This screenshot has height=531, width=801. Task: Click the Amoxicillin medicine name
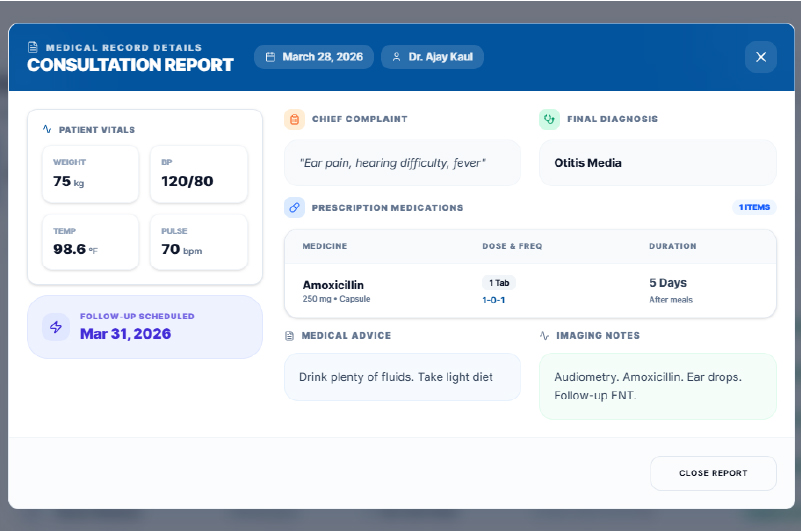(333, 285)
